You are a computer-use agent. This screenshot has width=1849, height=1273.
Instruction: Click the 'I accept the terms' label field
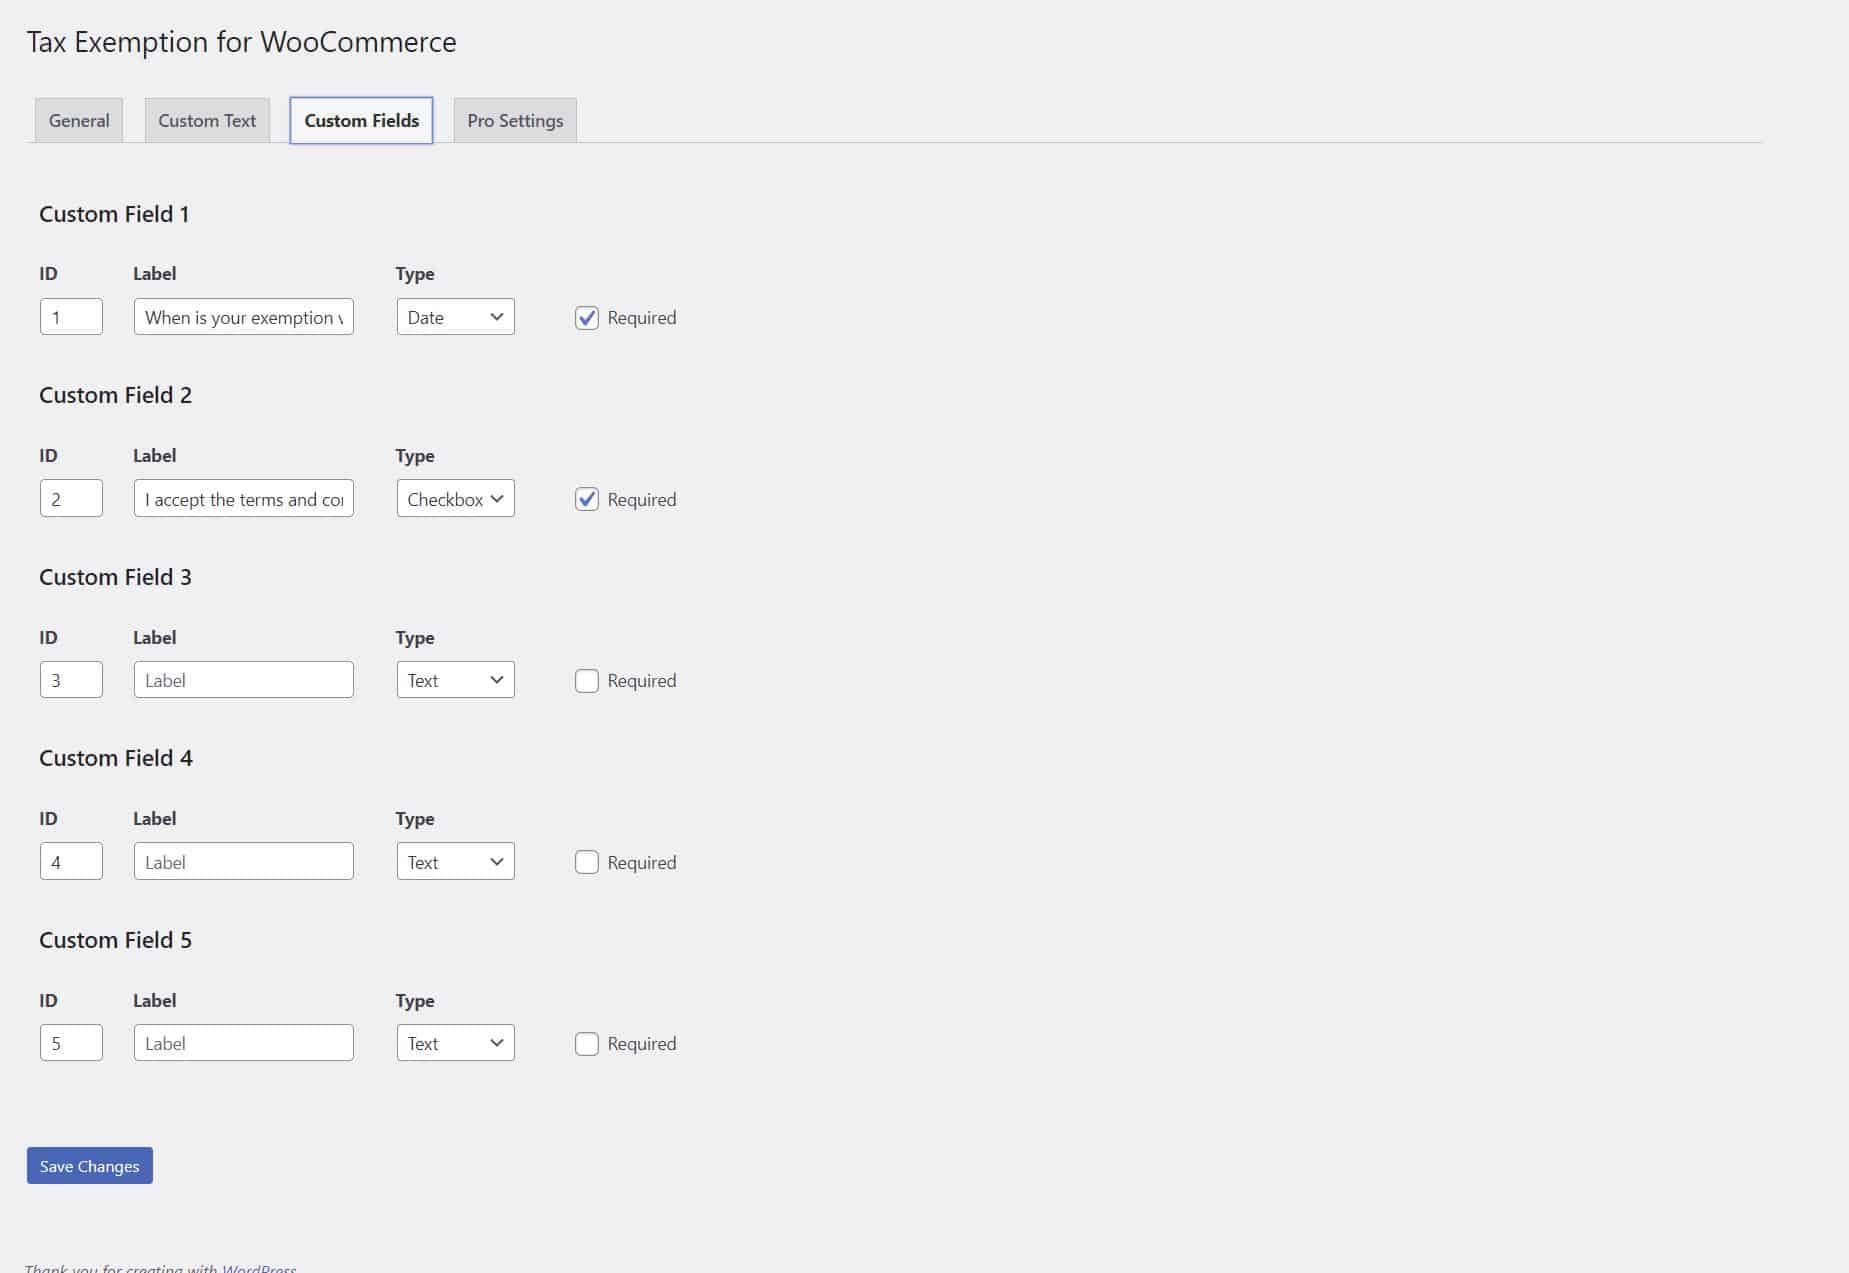coord(244,498)
